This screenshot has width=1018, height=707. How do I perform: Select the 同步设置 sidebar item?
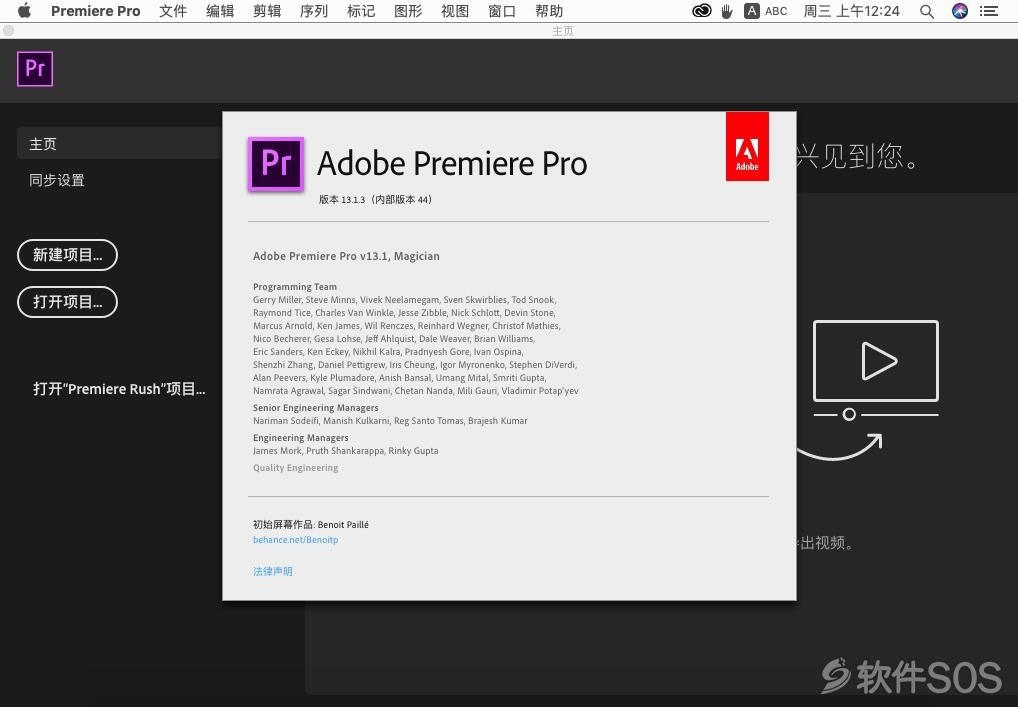pos(57,180)
